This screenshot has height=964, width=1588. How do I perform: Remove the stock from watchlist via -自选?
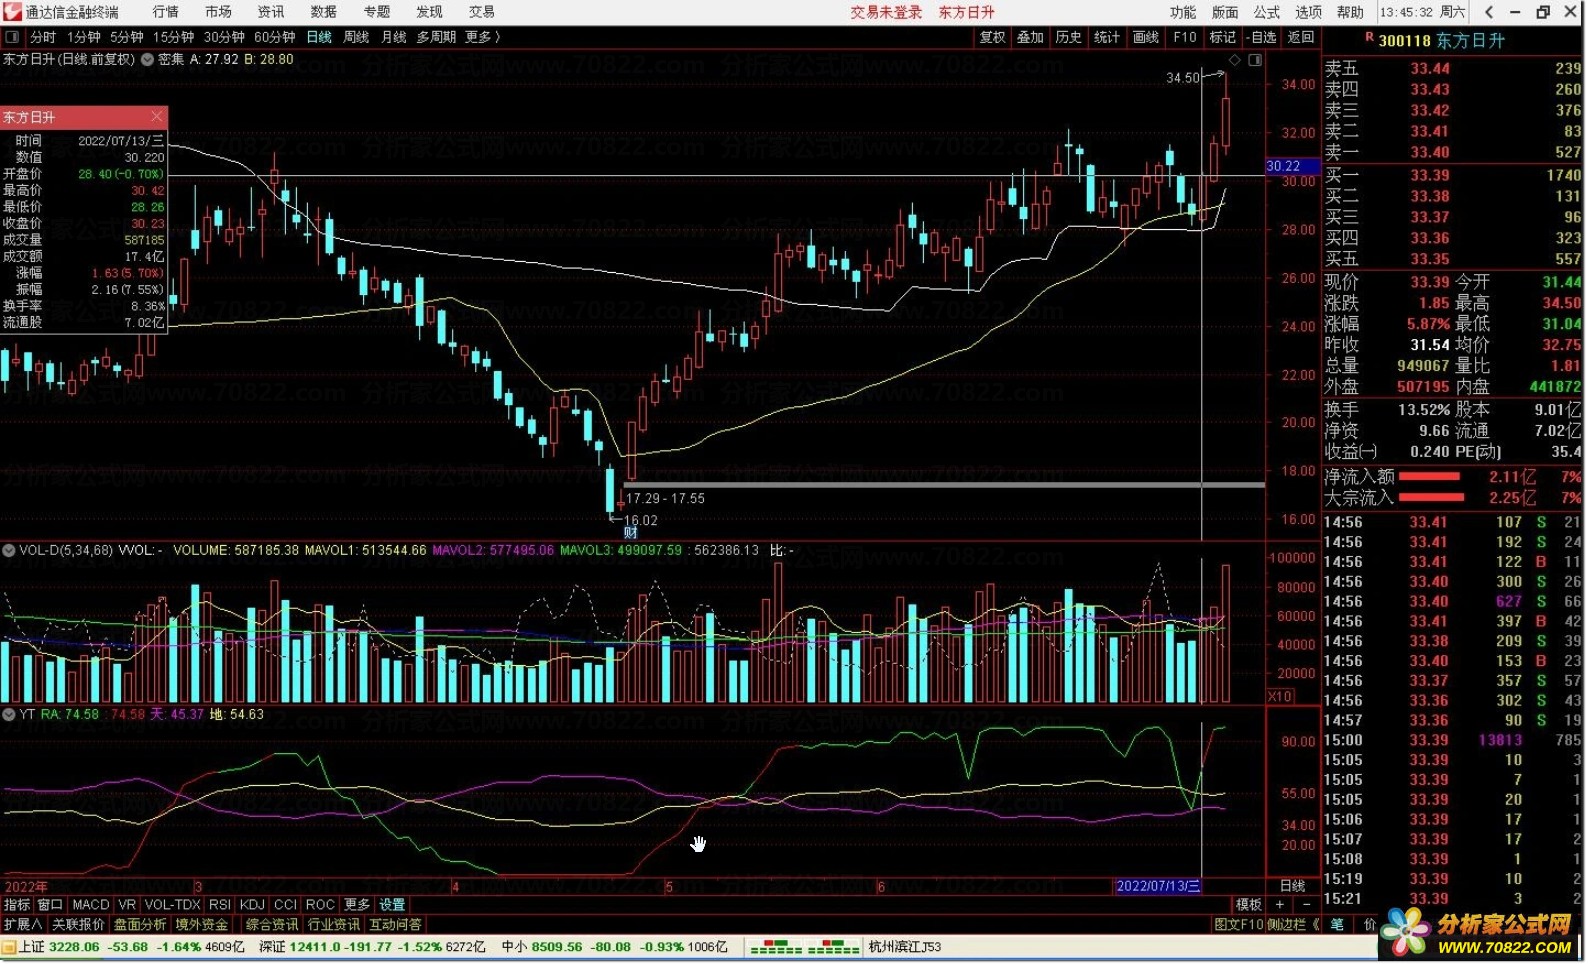point(1262,37)
